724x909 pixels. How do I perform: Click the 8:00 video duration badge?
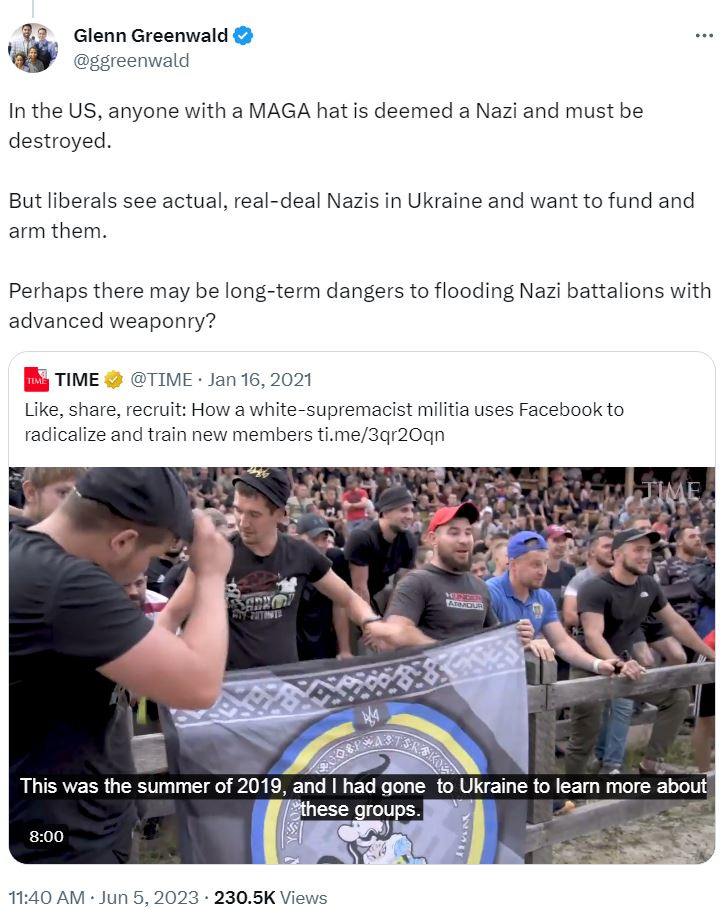[x=46, y=837]
